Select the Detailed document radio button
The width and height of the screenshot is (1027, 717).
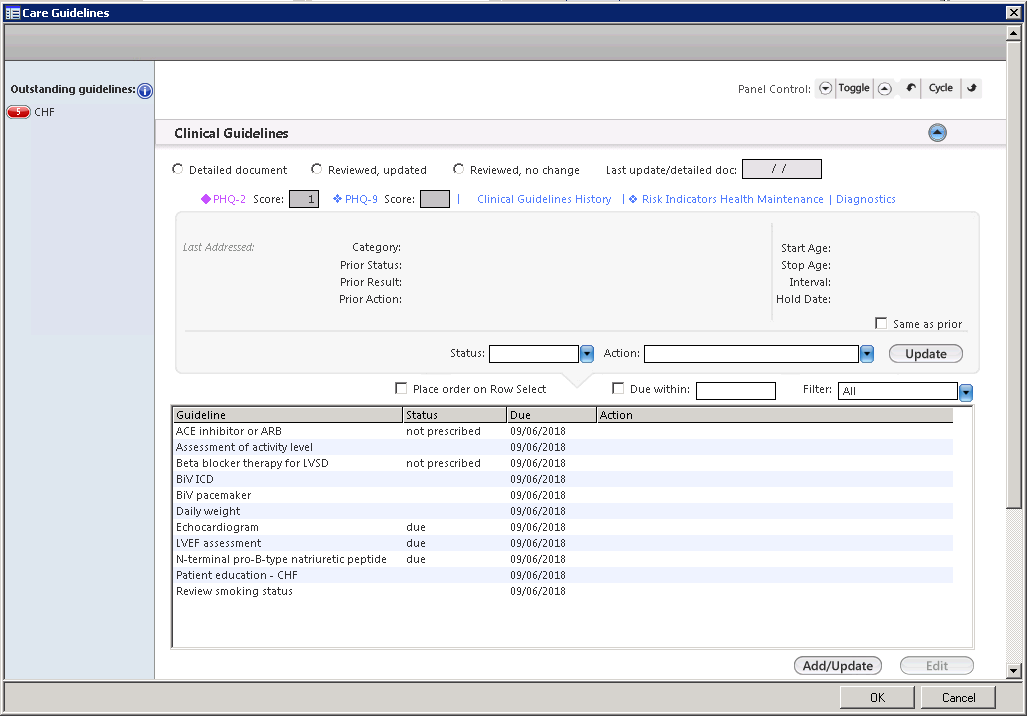[x=177, y=169]
